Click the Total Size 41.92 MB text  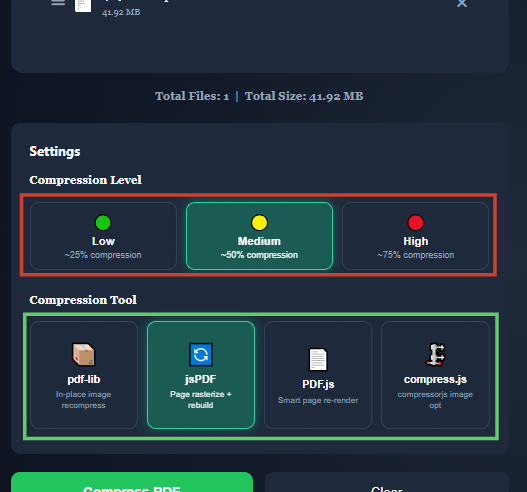click(304, 96)
